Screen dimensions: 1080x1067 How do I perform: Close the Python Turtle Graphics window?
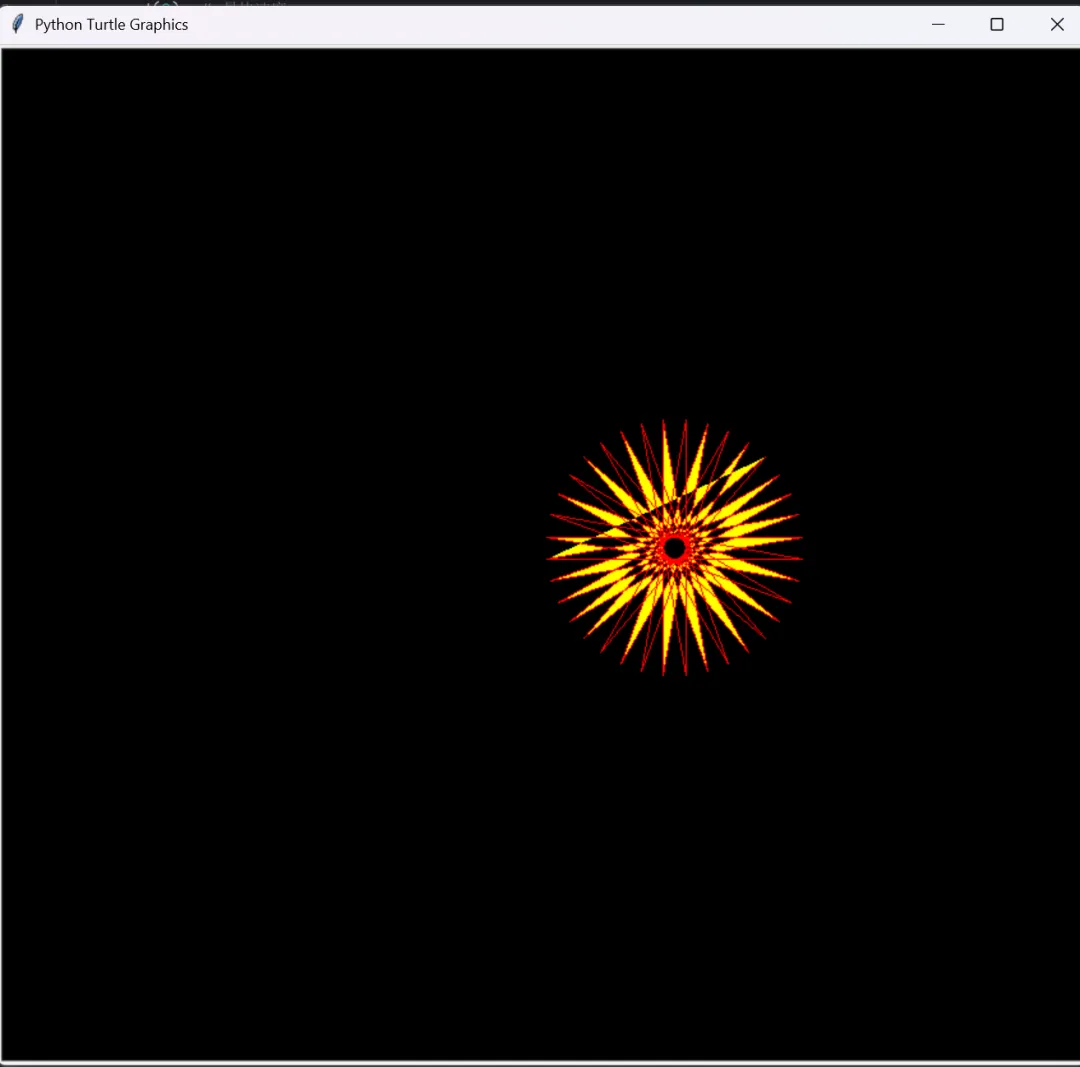point(1057,24)
